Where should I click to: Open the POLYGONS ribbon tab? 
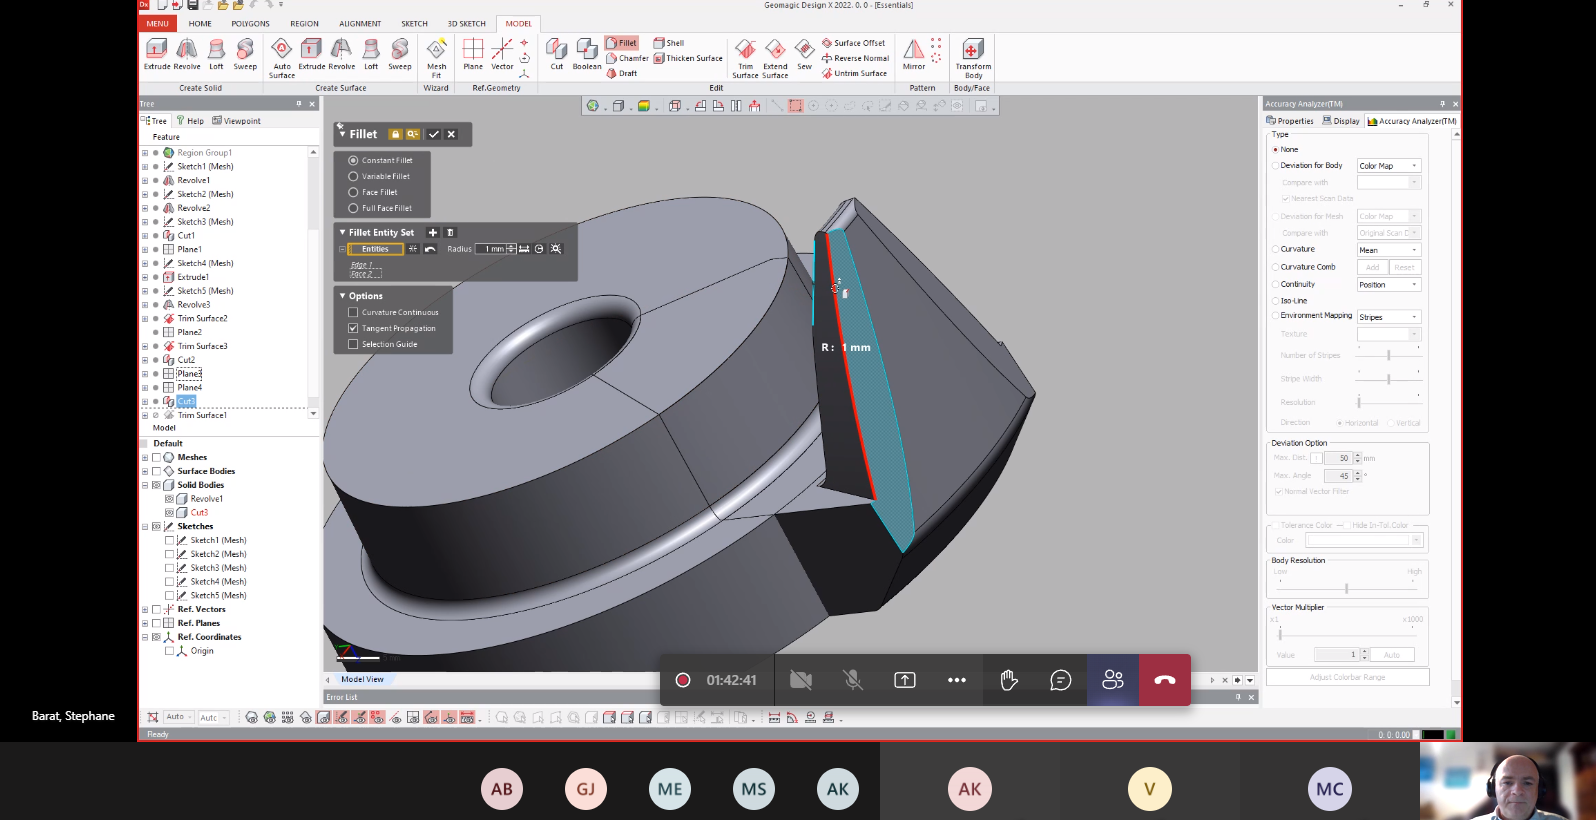click(250, 24)
